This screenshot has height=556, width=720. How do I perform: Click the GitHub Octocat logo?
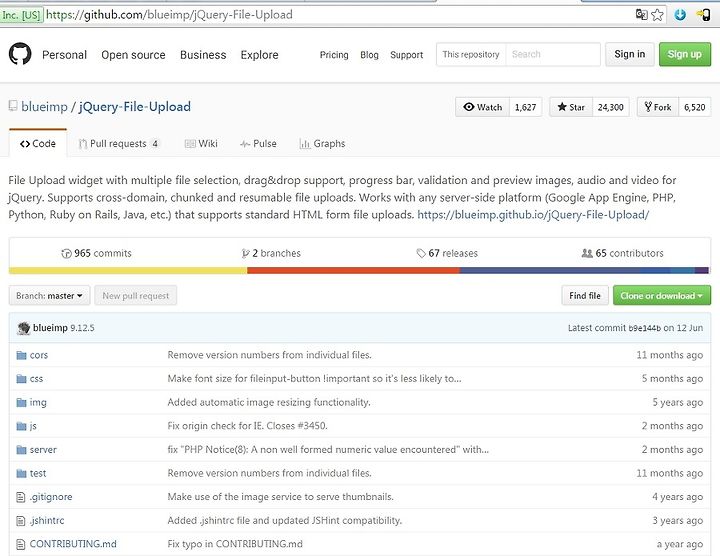pos(20,54)
